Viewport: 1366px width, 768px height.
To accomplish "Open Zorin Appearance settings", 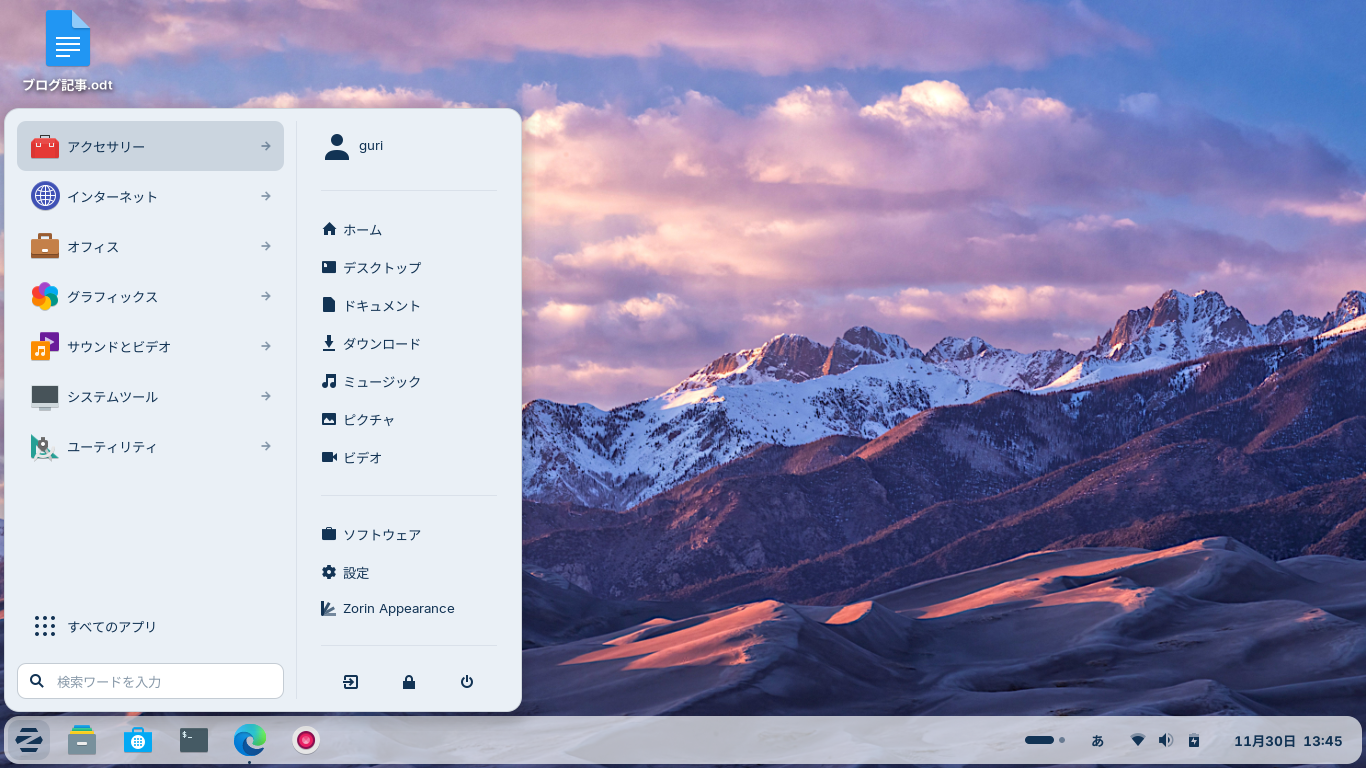I will pos(398,609).
